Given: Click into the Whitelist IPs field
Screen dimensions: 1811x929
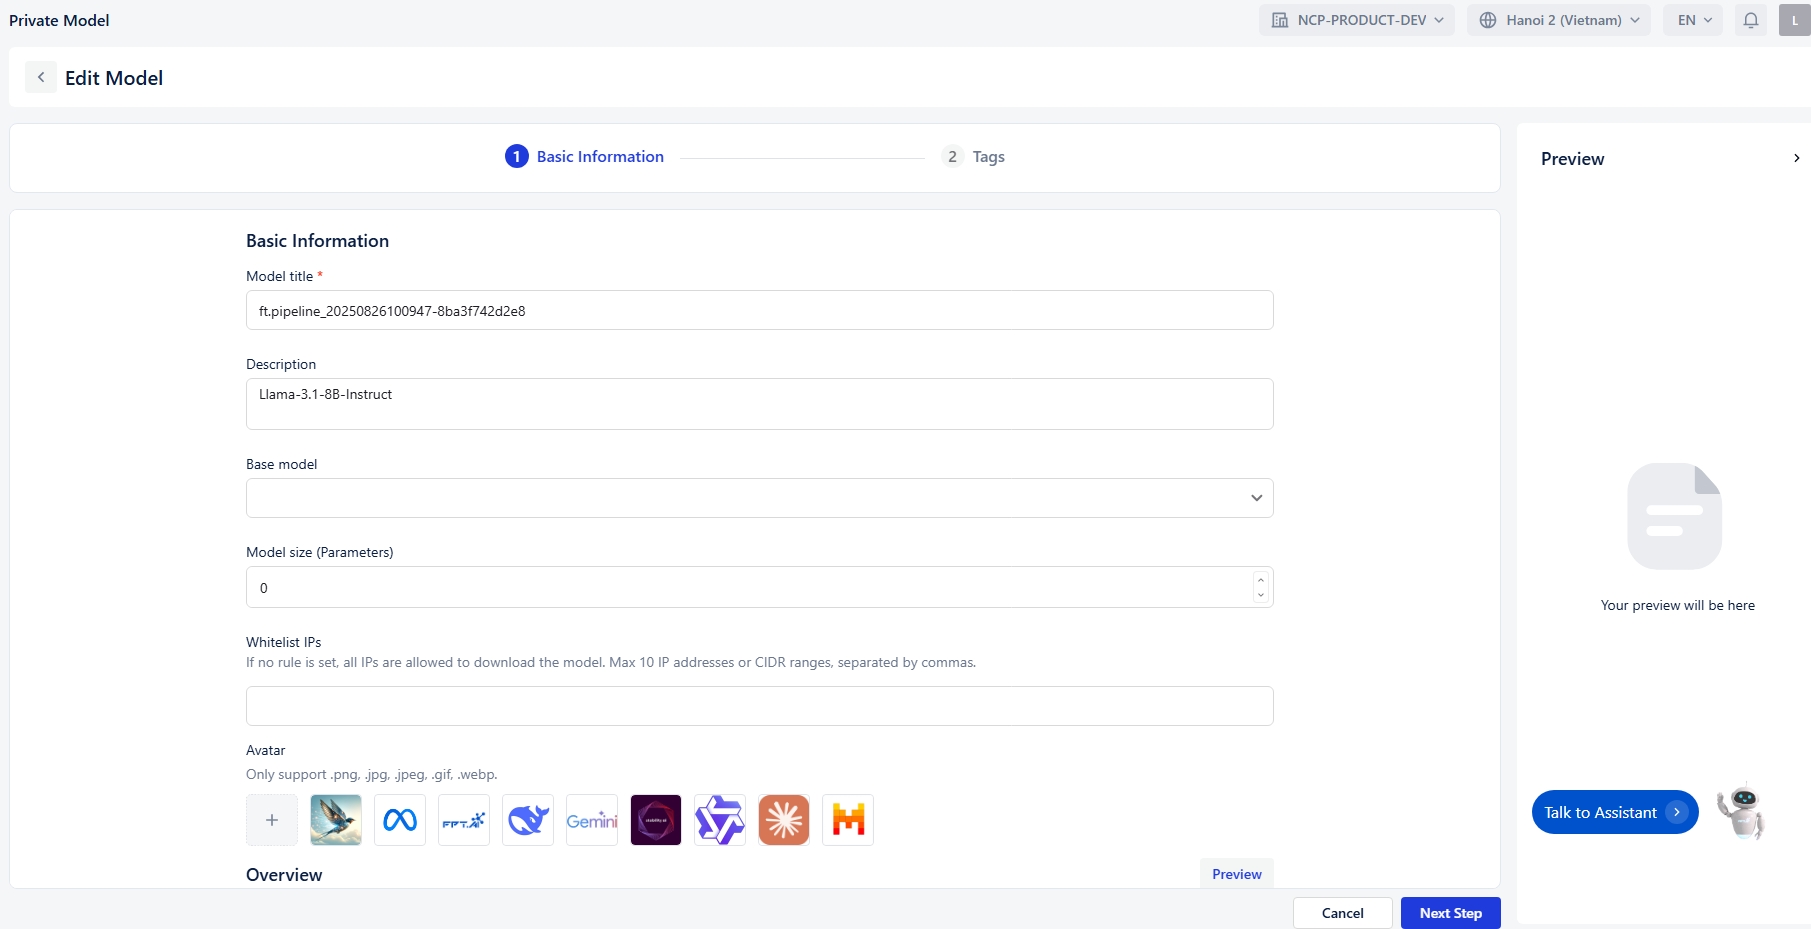Looking at the screenshot, I should (759, 706).
